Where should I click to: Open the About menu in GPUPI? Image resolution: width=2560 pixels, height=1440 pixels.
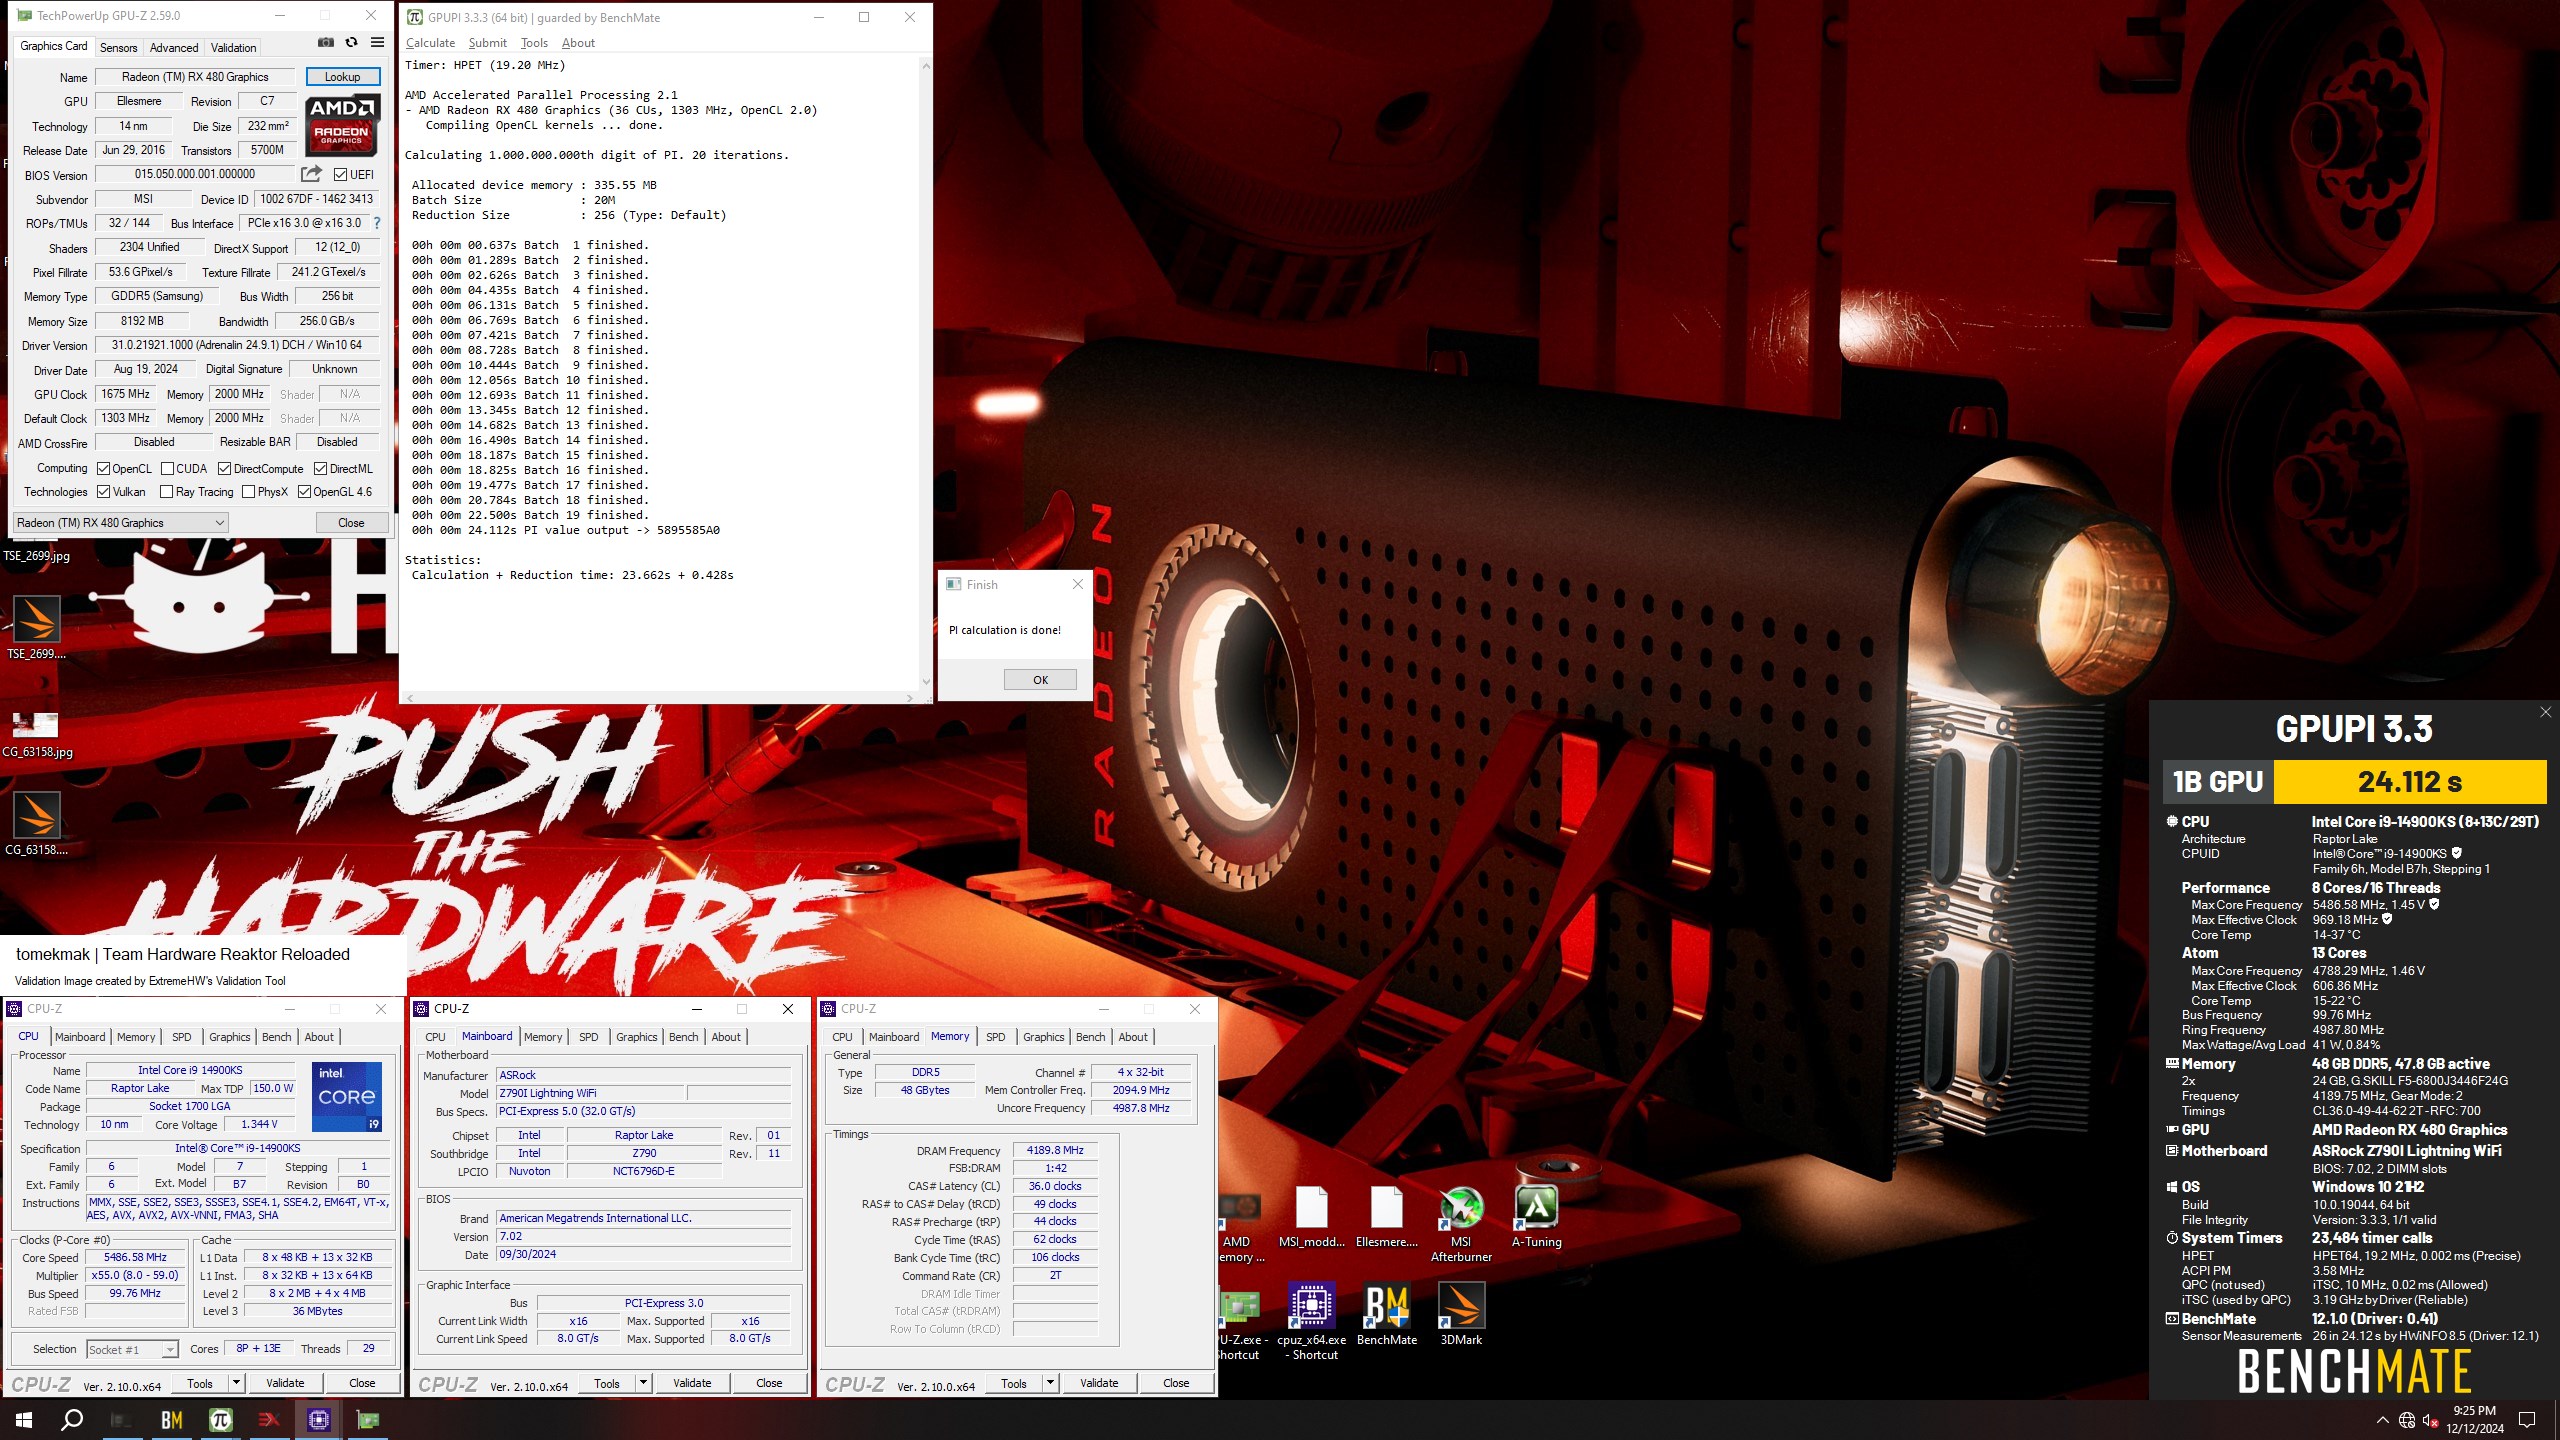click(x=578, y=43)
